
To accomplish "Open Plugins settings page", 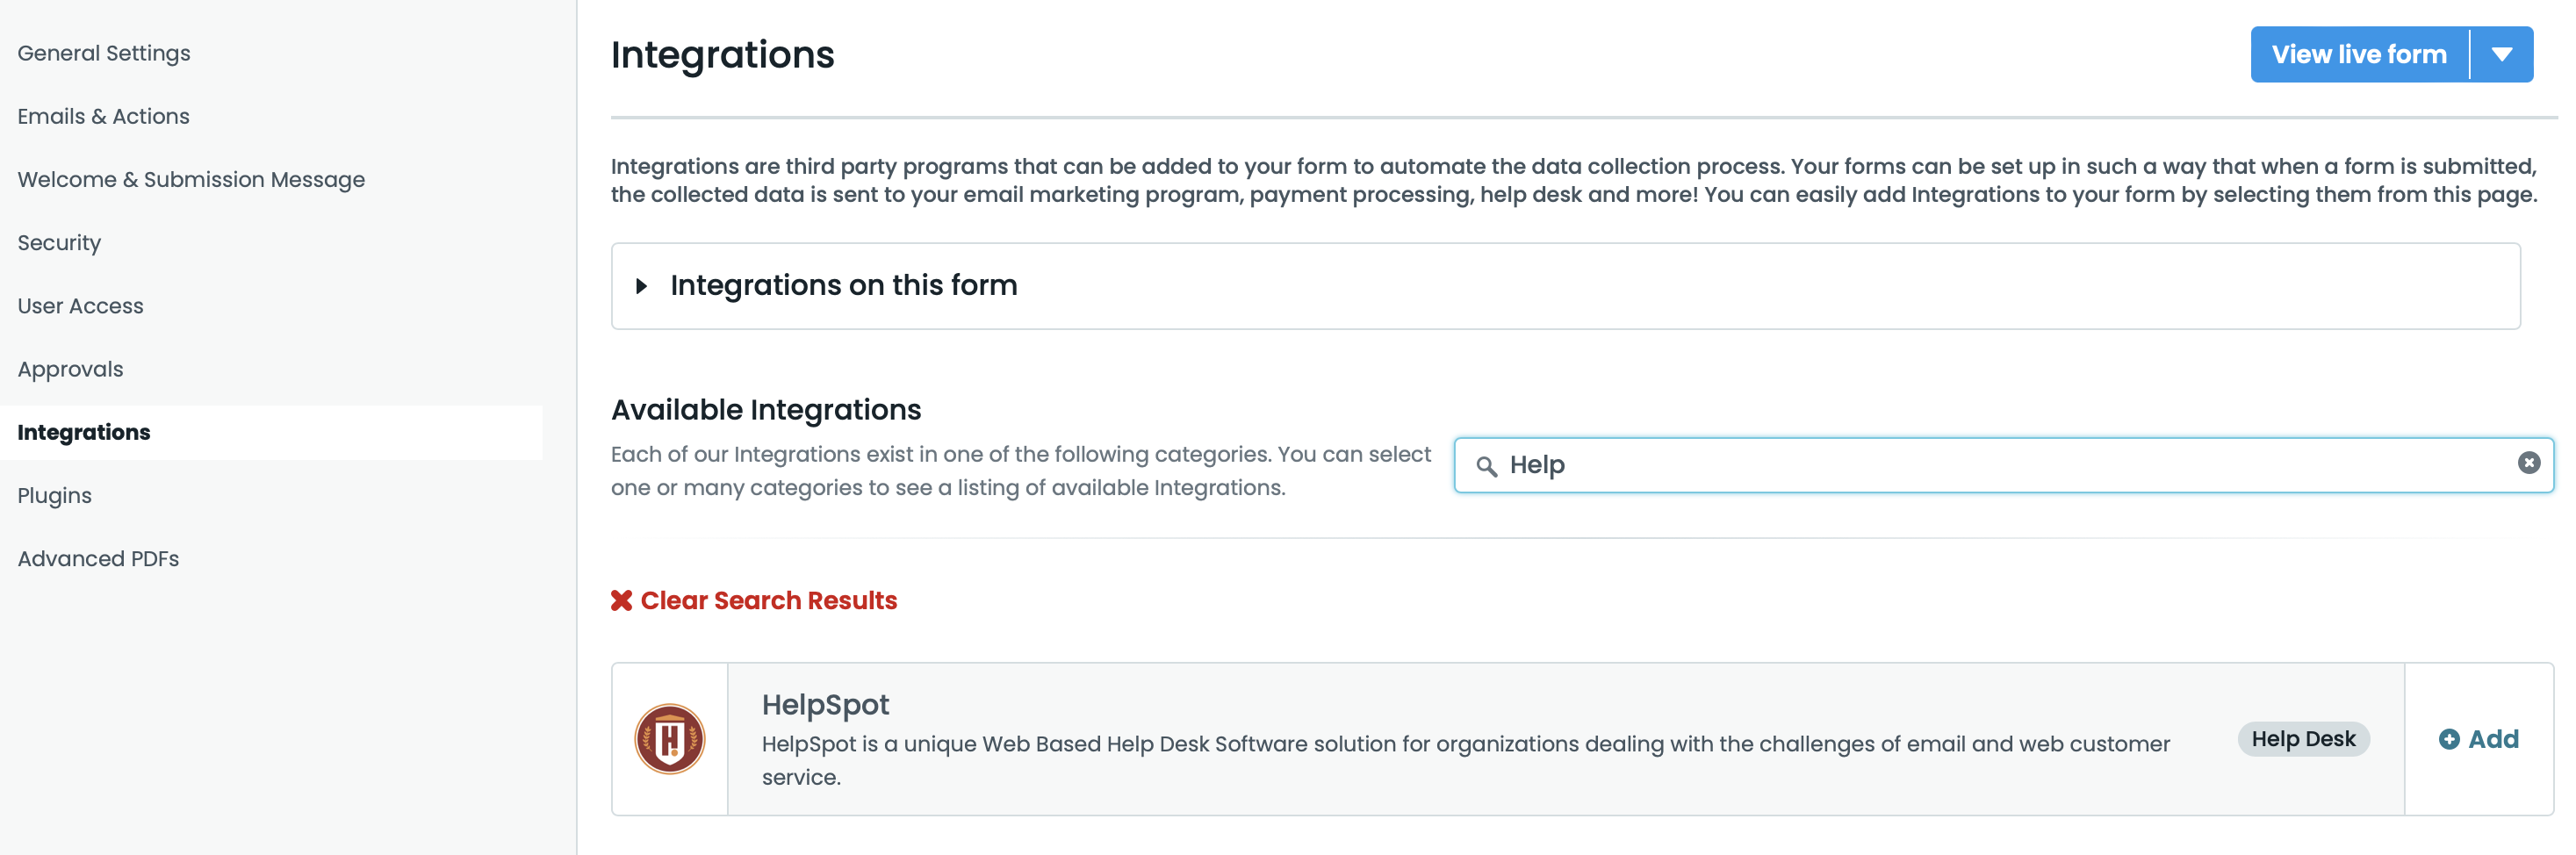I will (x=54, y=496).
